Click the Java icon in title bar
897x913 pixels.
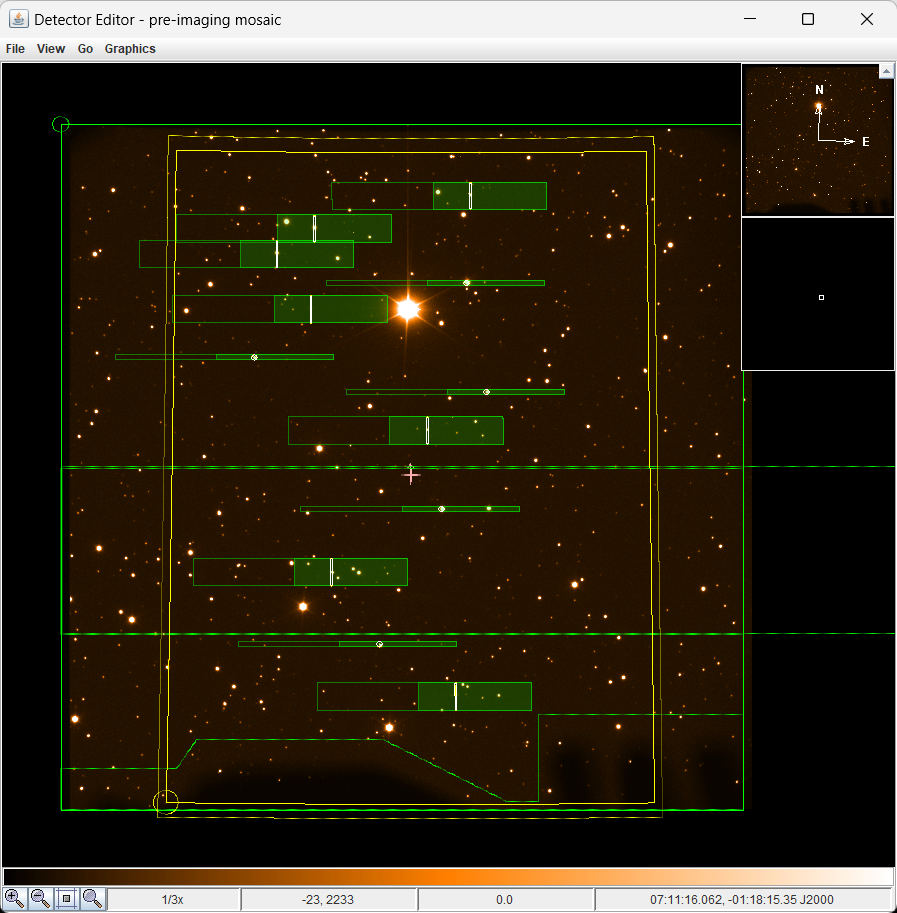coord(18,19)
